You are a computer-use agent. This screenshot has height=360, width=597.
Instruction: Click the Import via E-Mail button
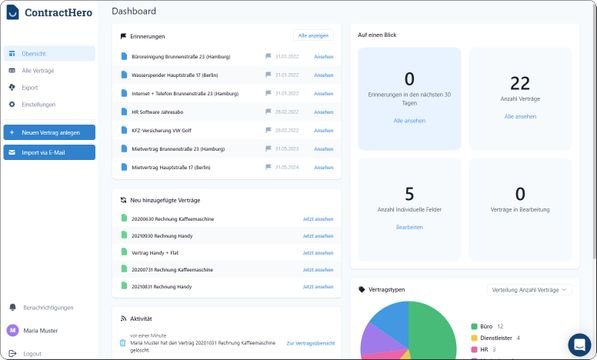point(49,152)
